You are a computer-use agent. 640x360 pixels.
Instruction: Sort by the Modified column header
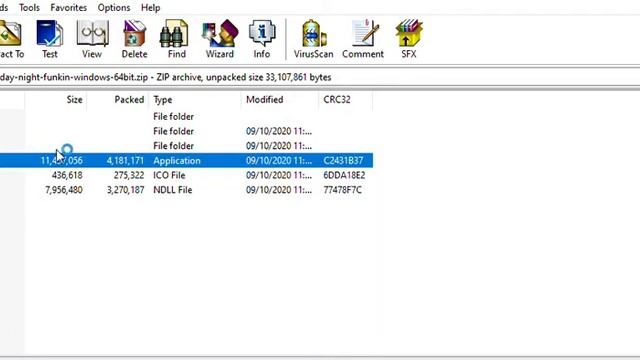[264, 100]
